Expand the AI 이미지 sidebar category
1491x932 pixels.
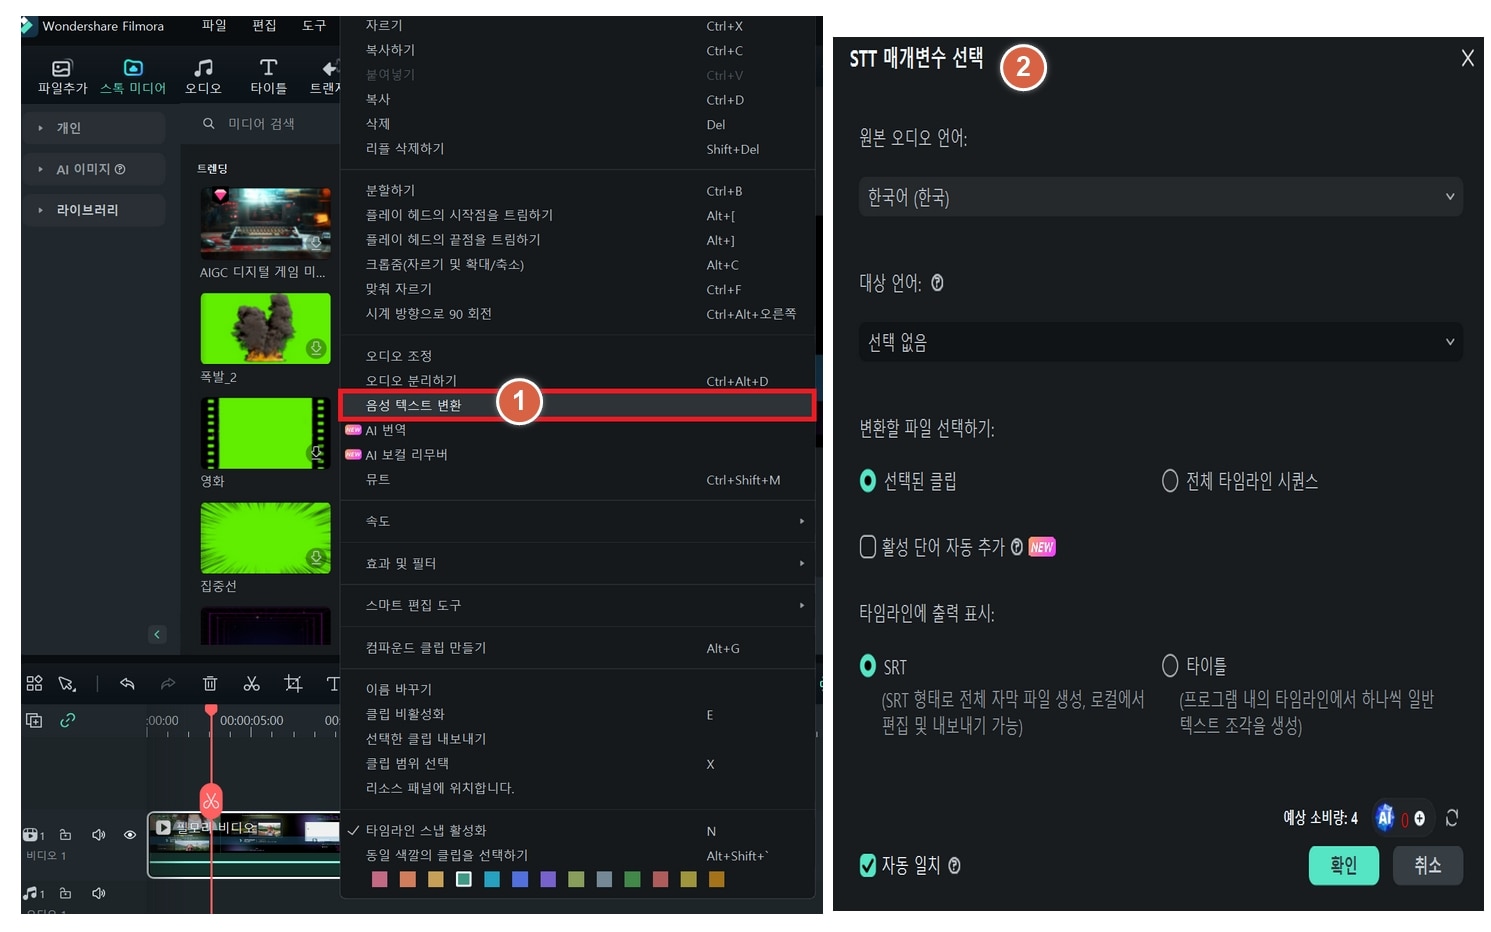pyautogui.click(x=95, y=169)
